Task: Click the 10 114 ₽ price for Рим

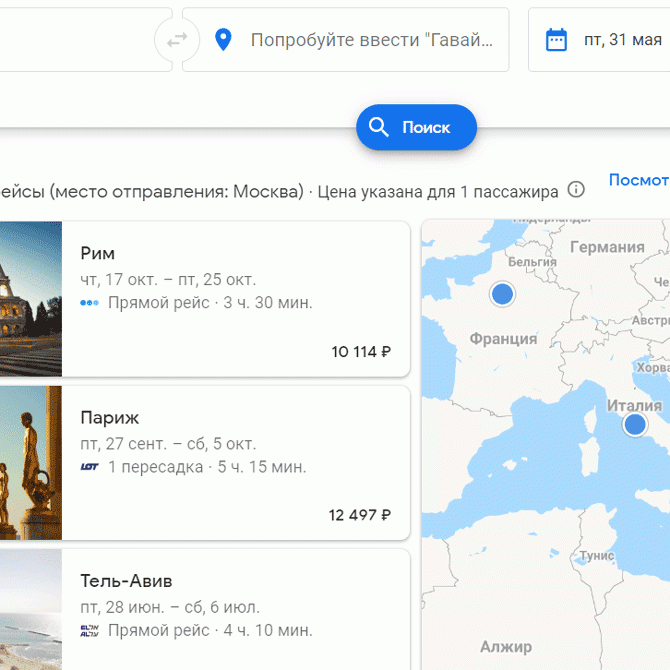Action: click(x=360, y=352)
